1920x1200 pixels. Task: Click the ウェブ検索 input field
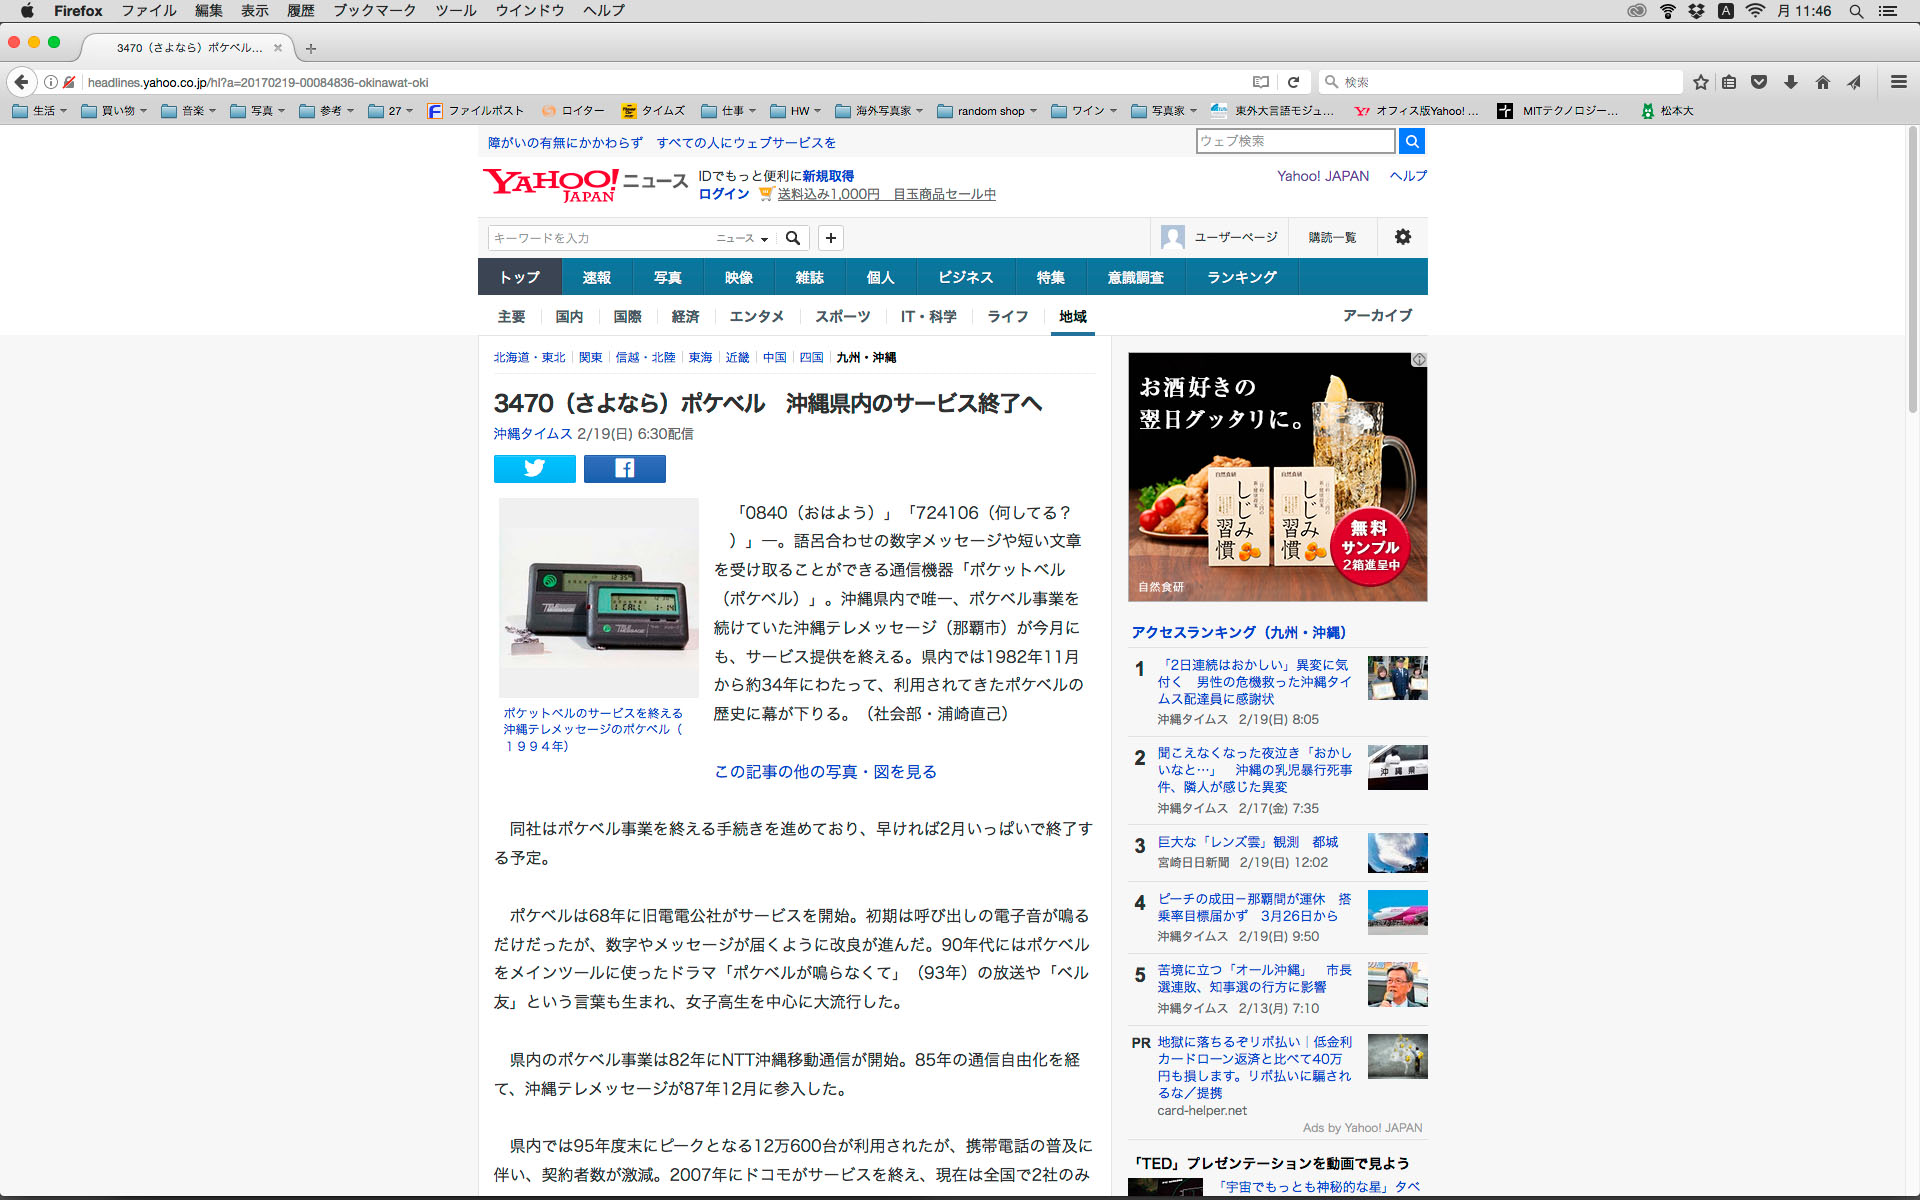tap(1294, 141)
